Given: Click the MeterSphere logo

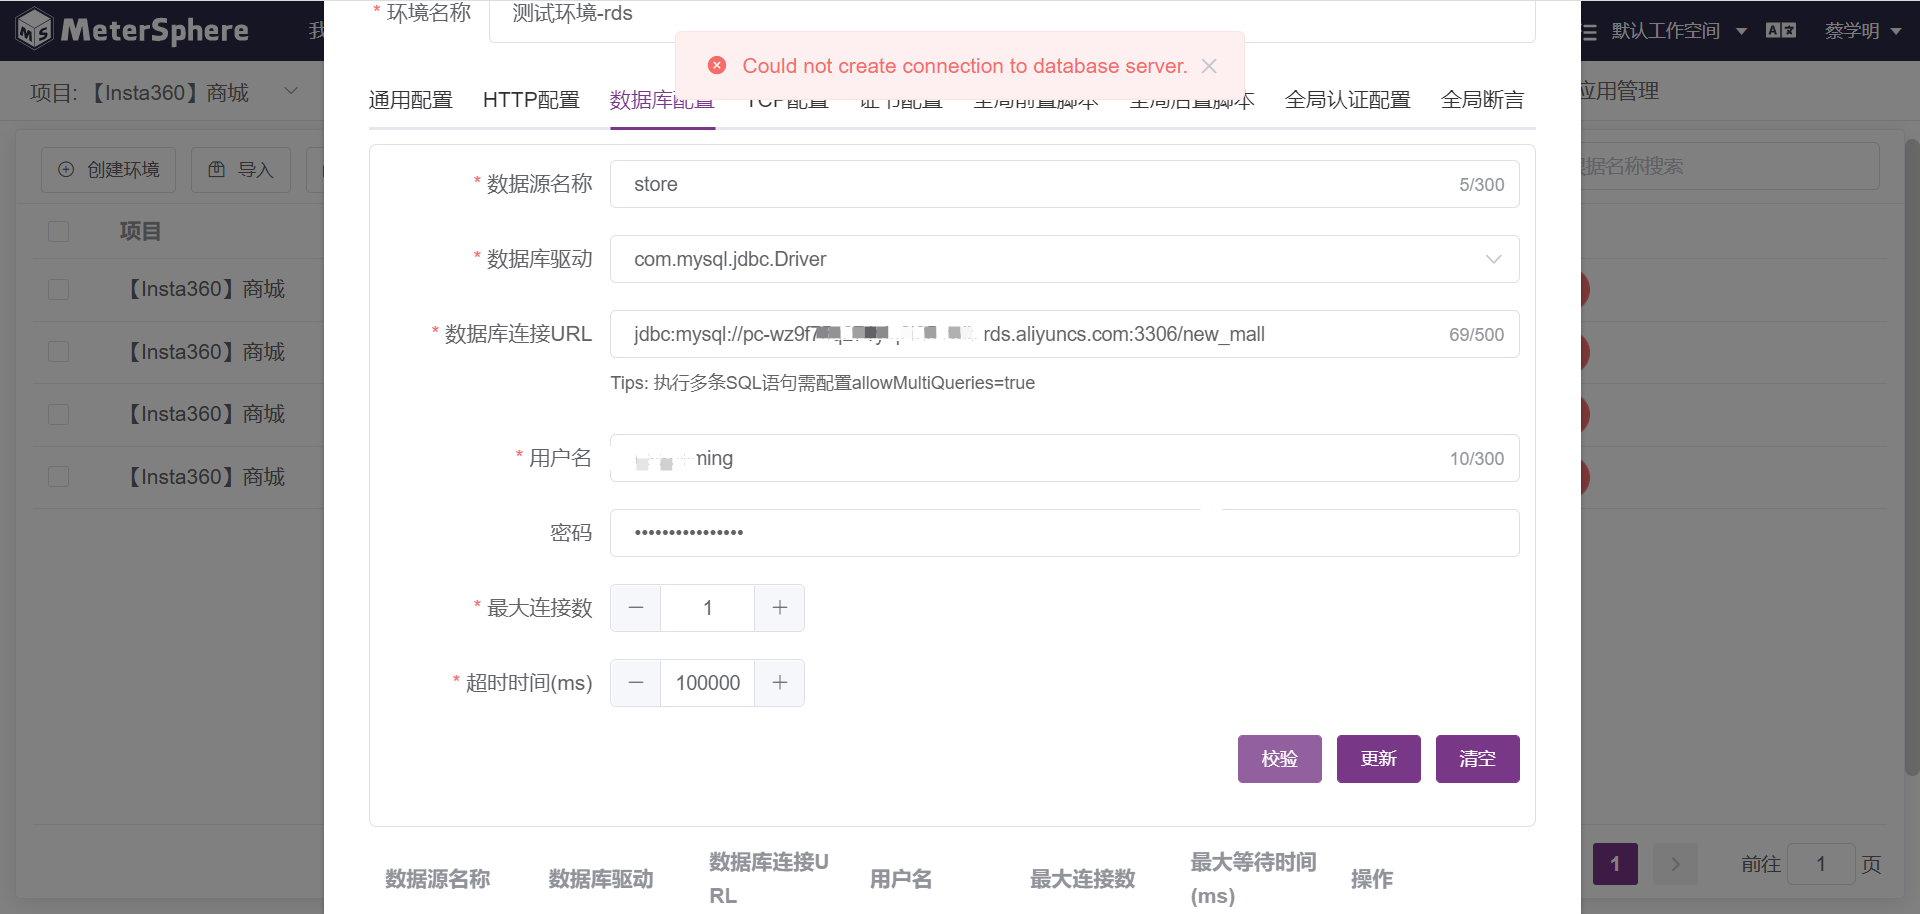Looking at the screenshot, I should click(133, 29).
